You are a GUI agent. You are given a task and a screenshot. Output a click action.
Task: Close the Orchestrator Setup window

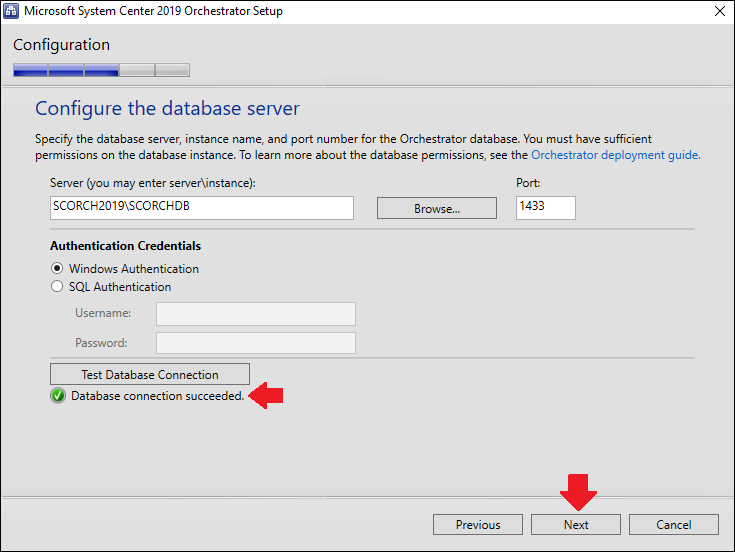(720, 11)
